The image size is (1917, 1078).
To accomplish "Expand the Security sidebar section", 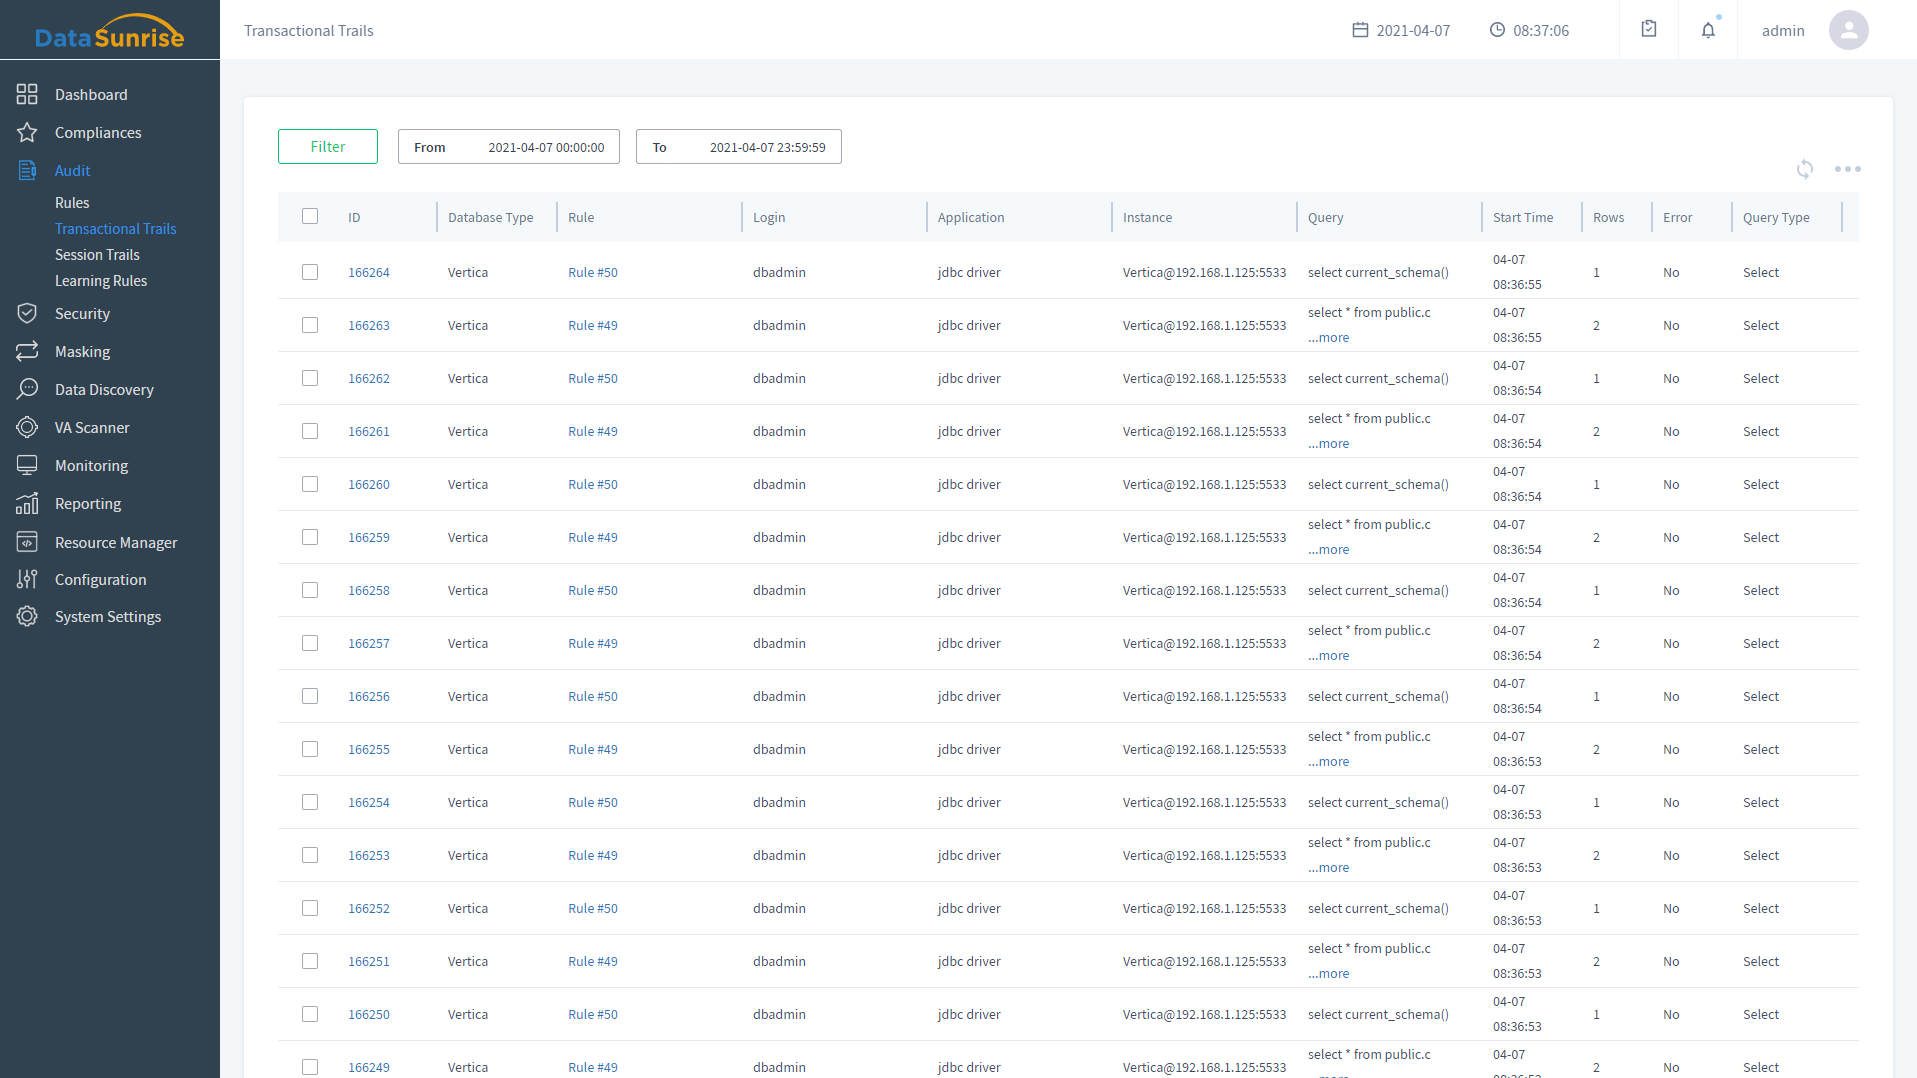I will [82, 314].
